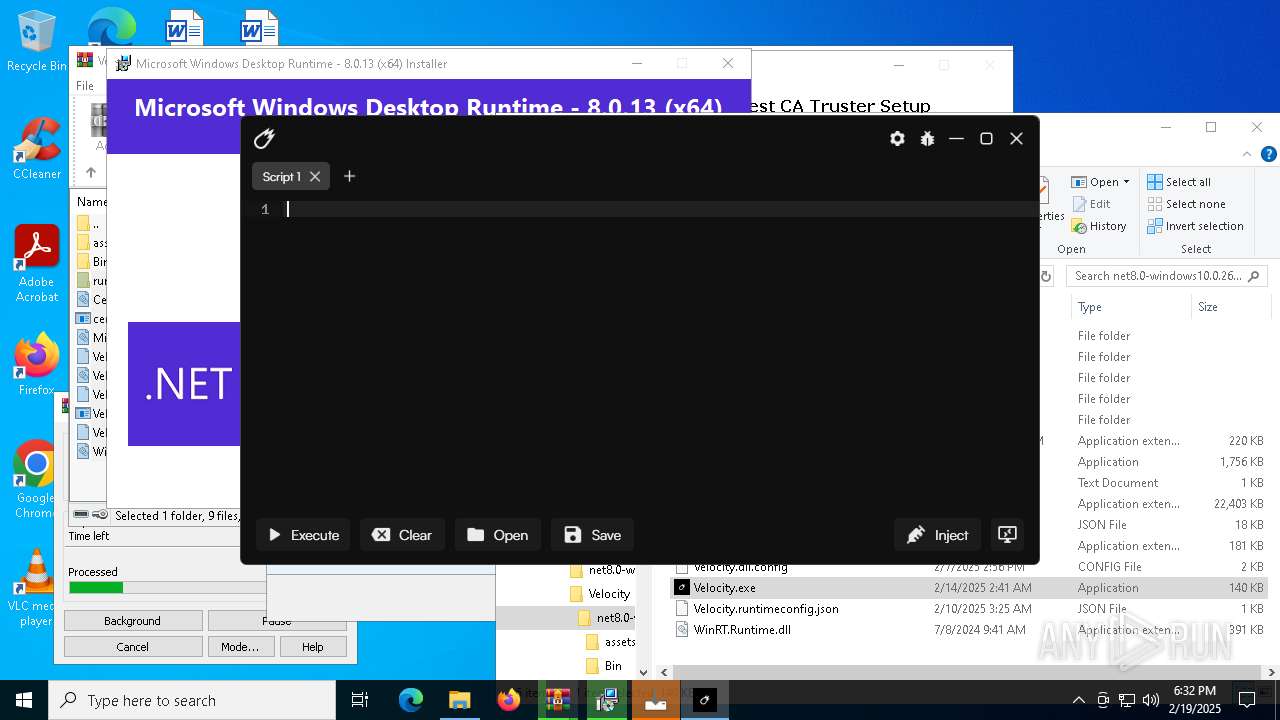Close the Script 1 tab
Image resolution: width=1280 pixels, height=720 pixels.
click(x=315, y=176)
